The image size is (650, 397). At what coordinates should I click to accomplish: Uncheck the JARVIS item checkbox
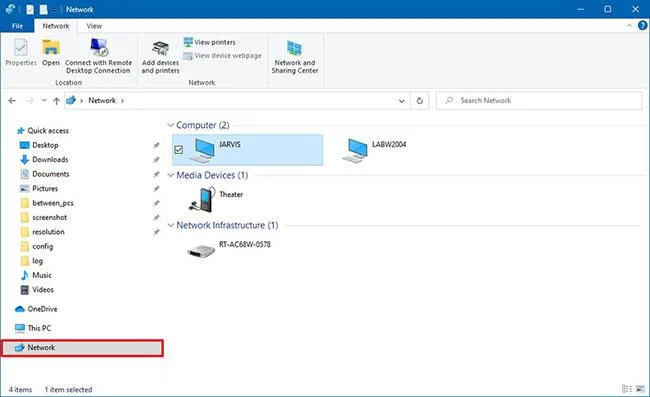[179, 150]
